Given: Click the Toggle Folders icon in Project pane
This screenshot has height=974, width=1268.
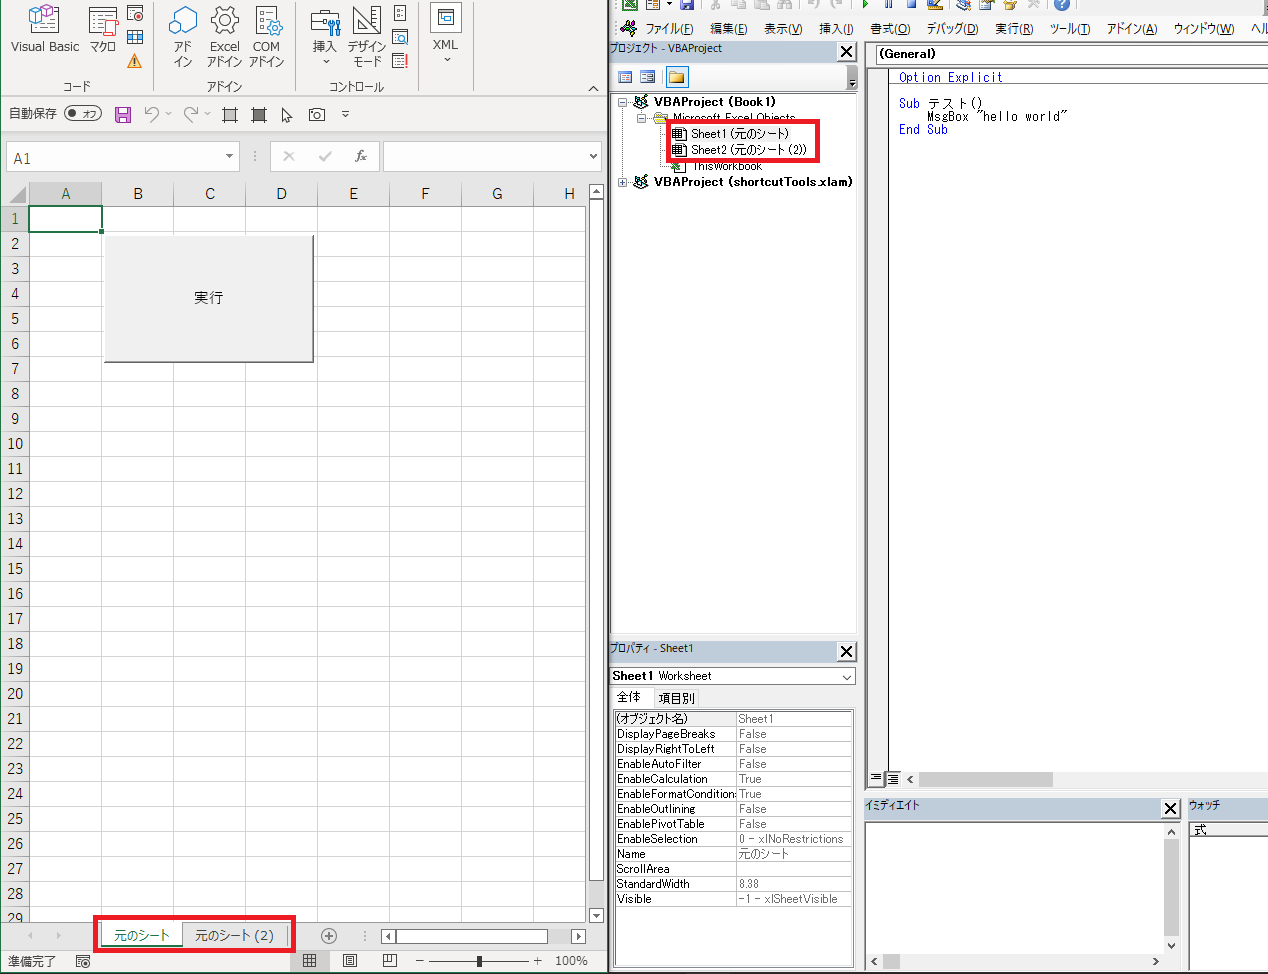Looking at the screenshot, I should (x=677, y=77).
